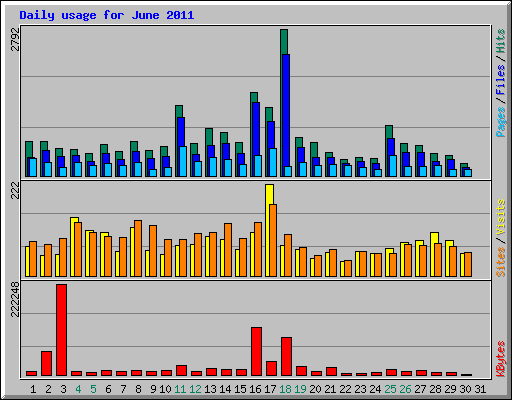The width and height of the screenshot is (512, 400).
Task: Click the green hits bar for day 25
Action: click(x=389, y=132)
